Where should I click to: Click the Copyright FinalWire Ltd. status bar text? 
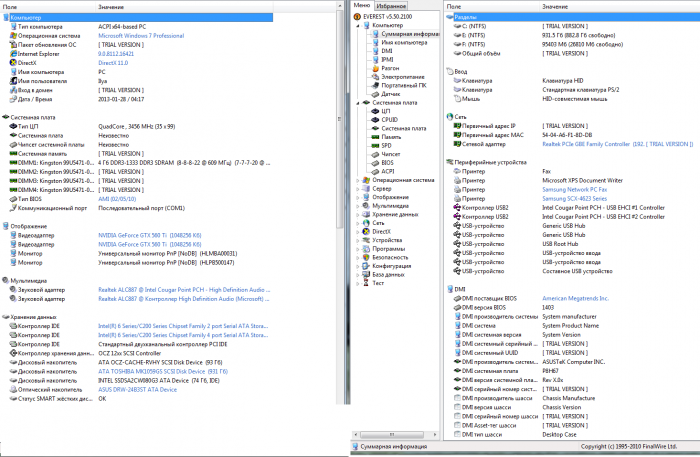629,446
